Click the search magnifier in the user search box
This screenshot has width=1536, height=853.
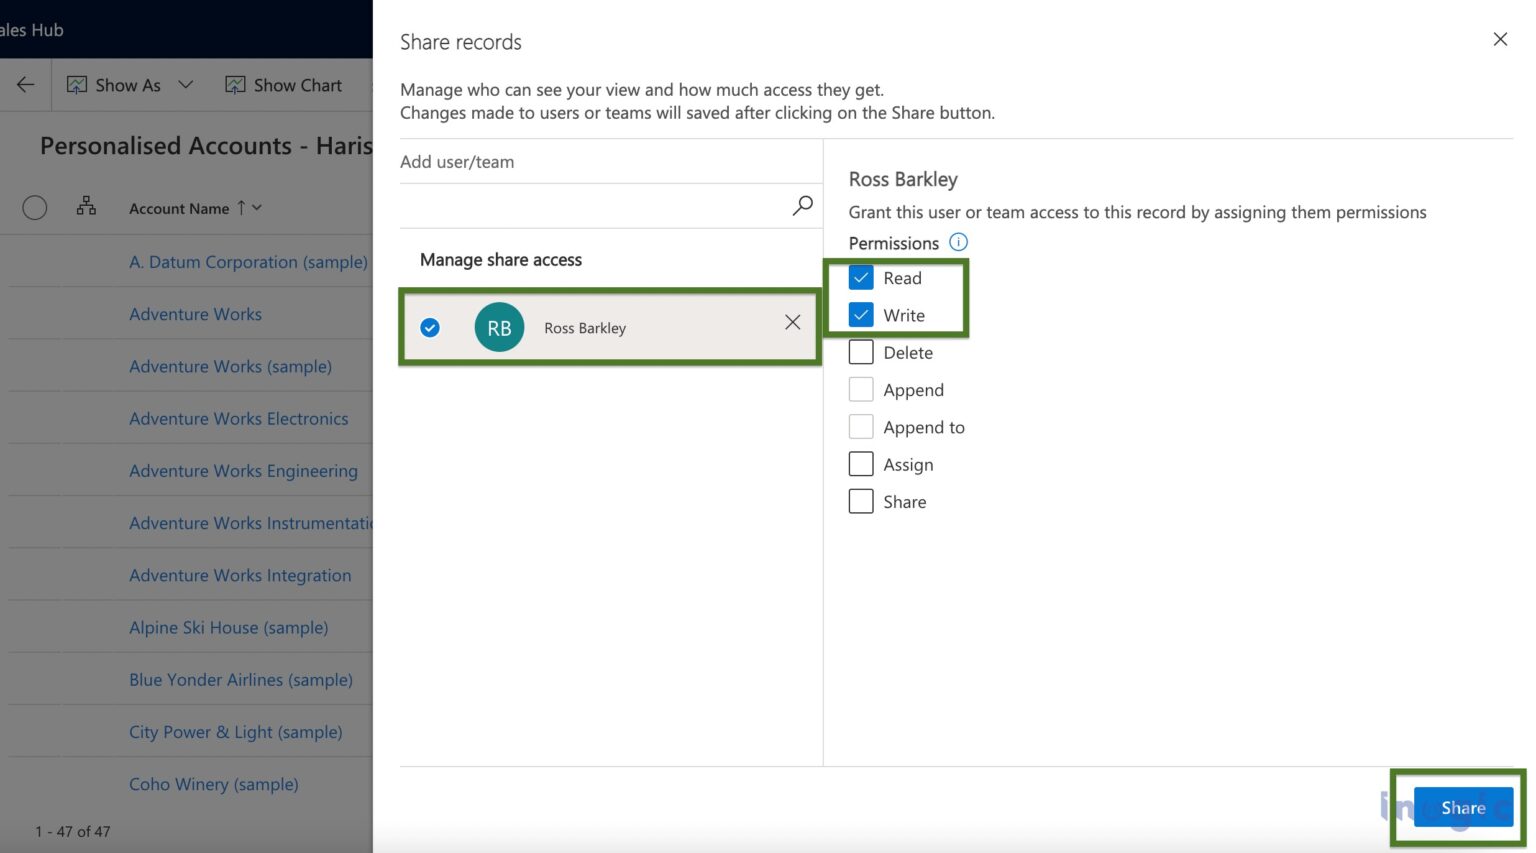tap(801, 205)
